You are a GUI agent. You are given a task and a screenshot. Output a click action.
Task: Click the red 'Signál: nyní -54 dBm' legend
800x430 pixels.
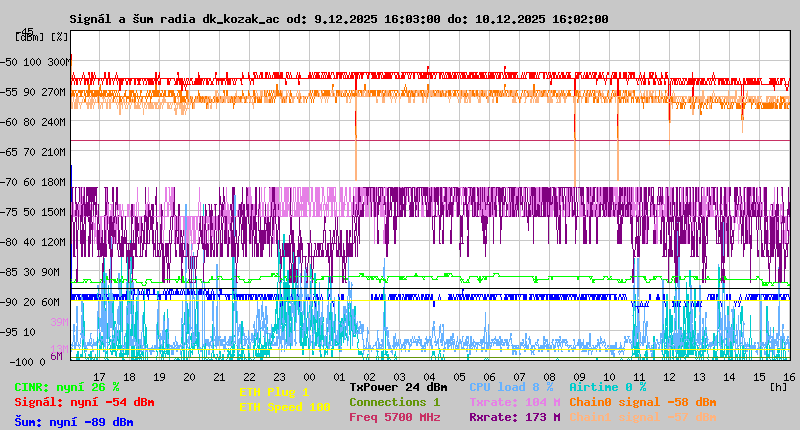[x=84, y=402]
